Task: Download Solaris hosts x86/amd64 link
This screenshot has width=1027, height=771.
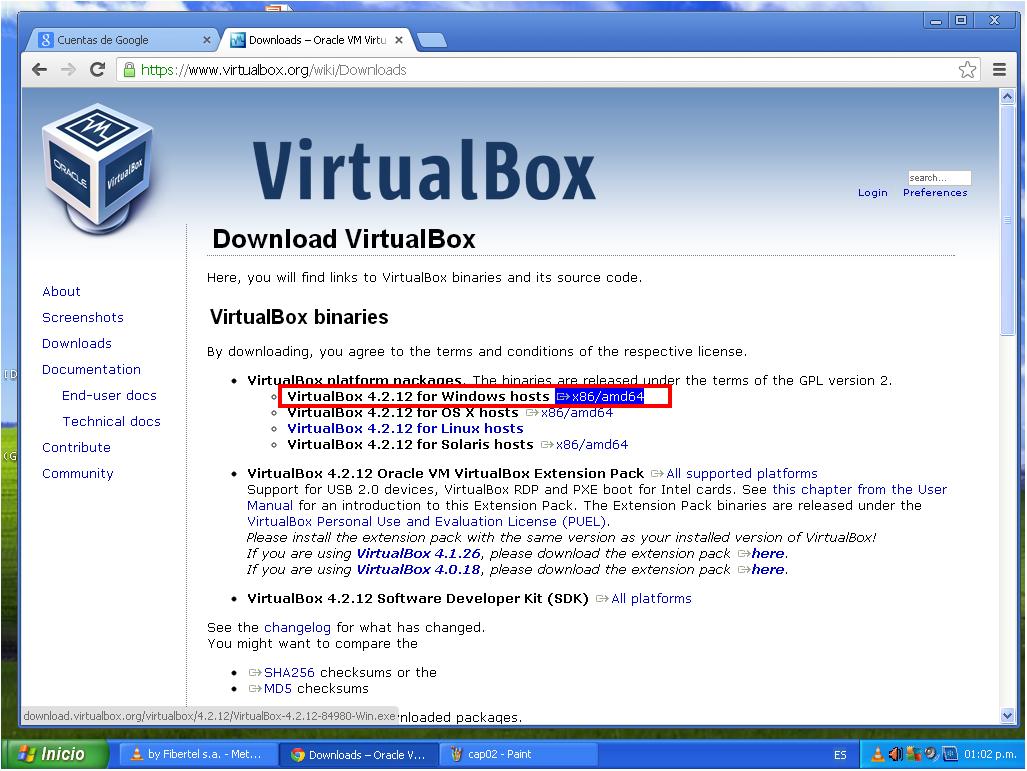Action: coord(584,445)
